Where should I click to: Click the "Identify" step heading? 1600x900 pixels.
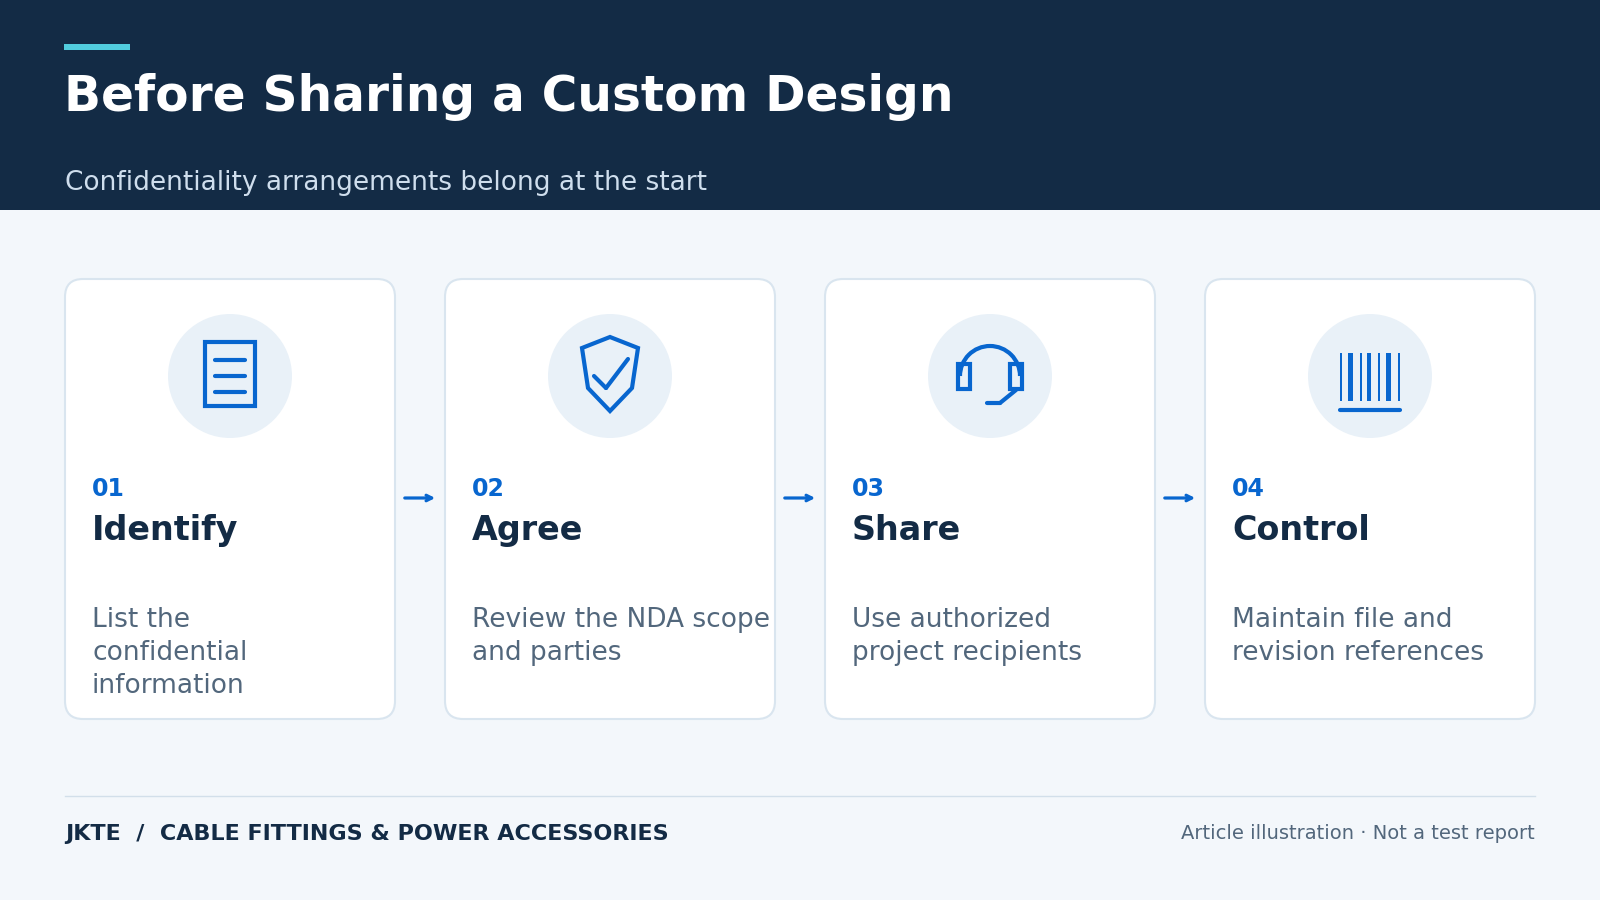coord(165,529)
